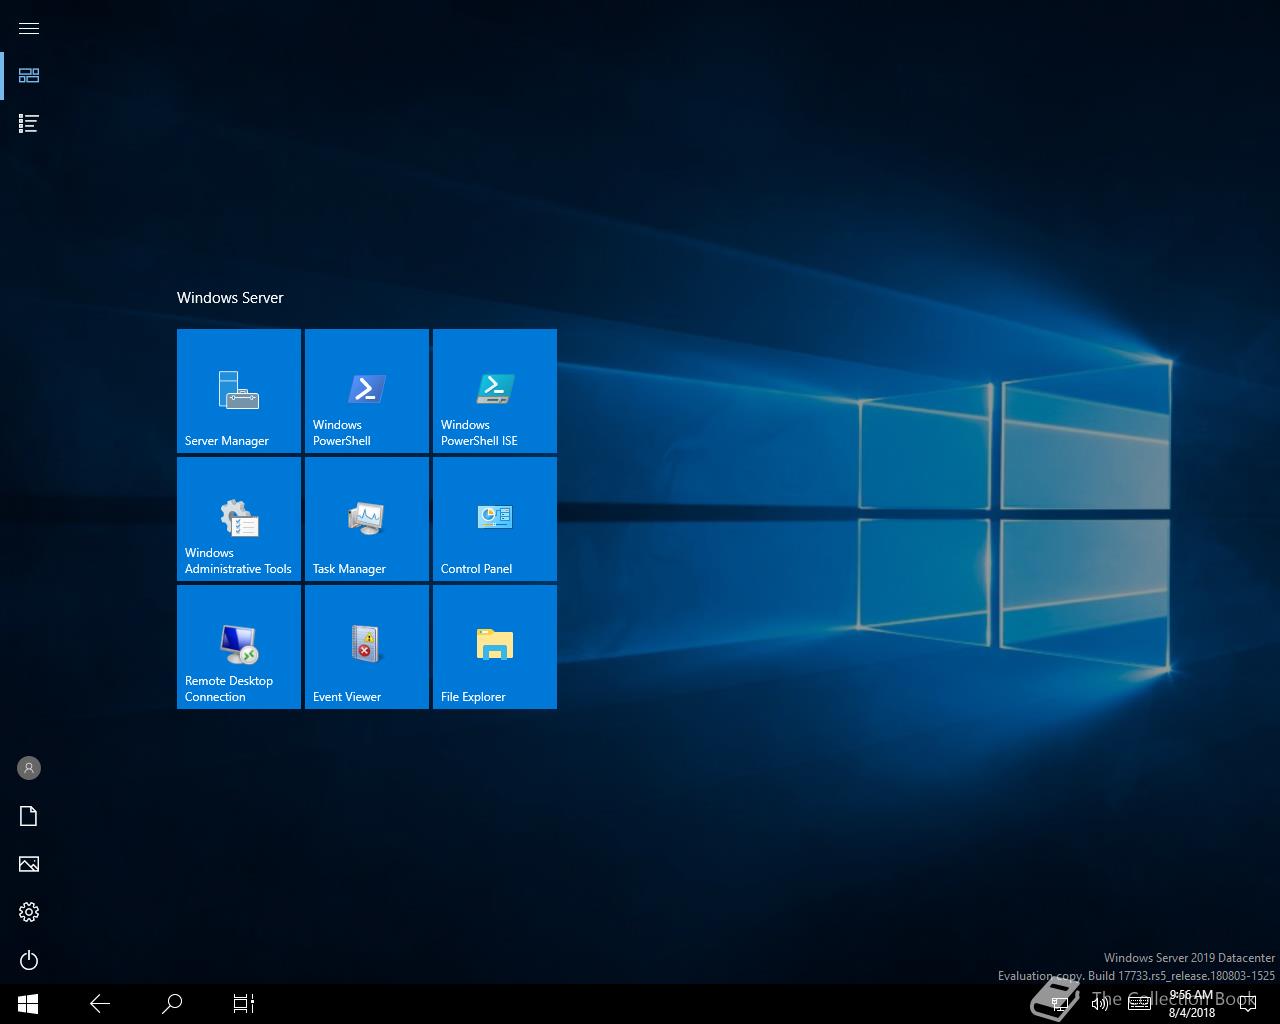Open the Action Center notifications icon
Screen dimensions: 1280x1024
(x=1247, y=1003)
